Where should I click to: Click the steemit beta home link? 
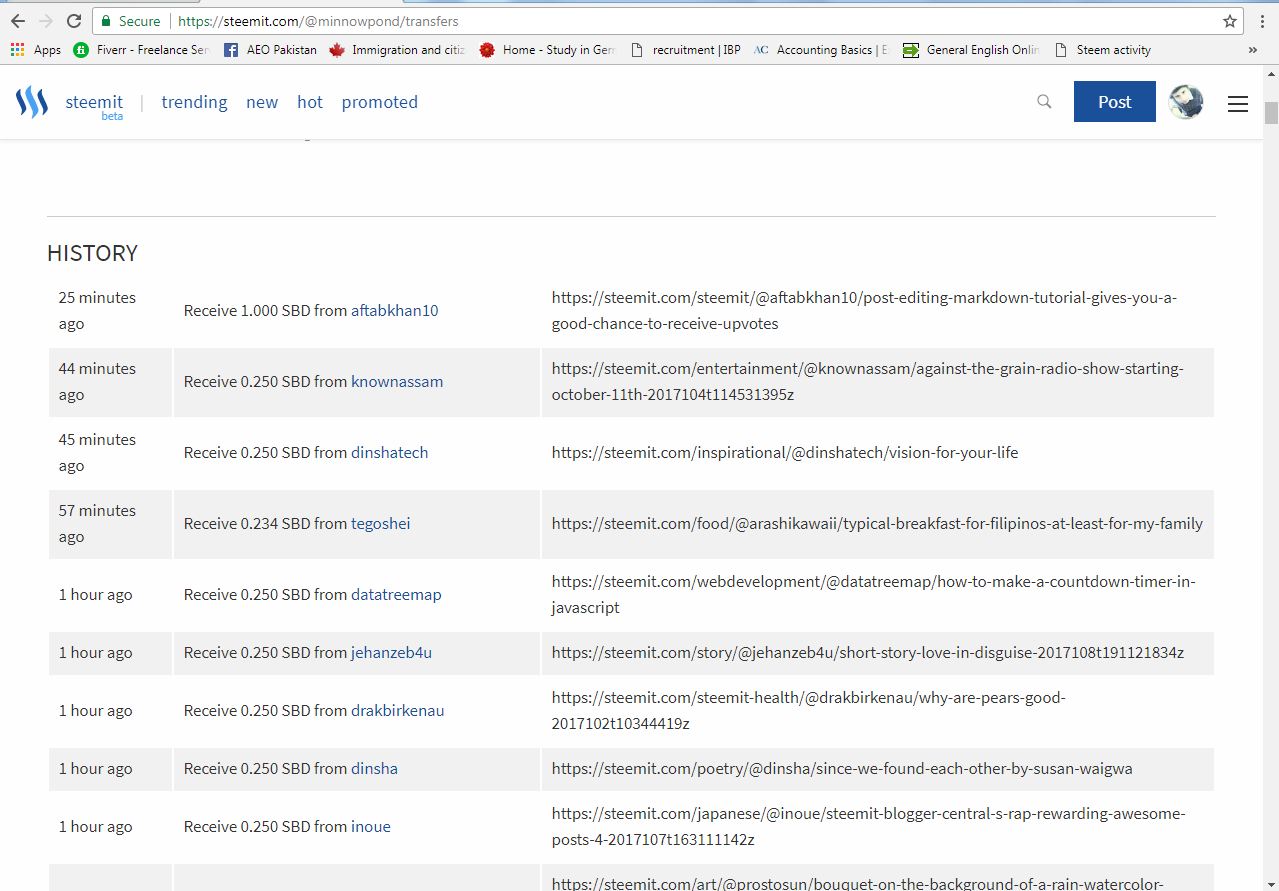coord(94,106)
